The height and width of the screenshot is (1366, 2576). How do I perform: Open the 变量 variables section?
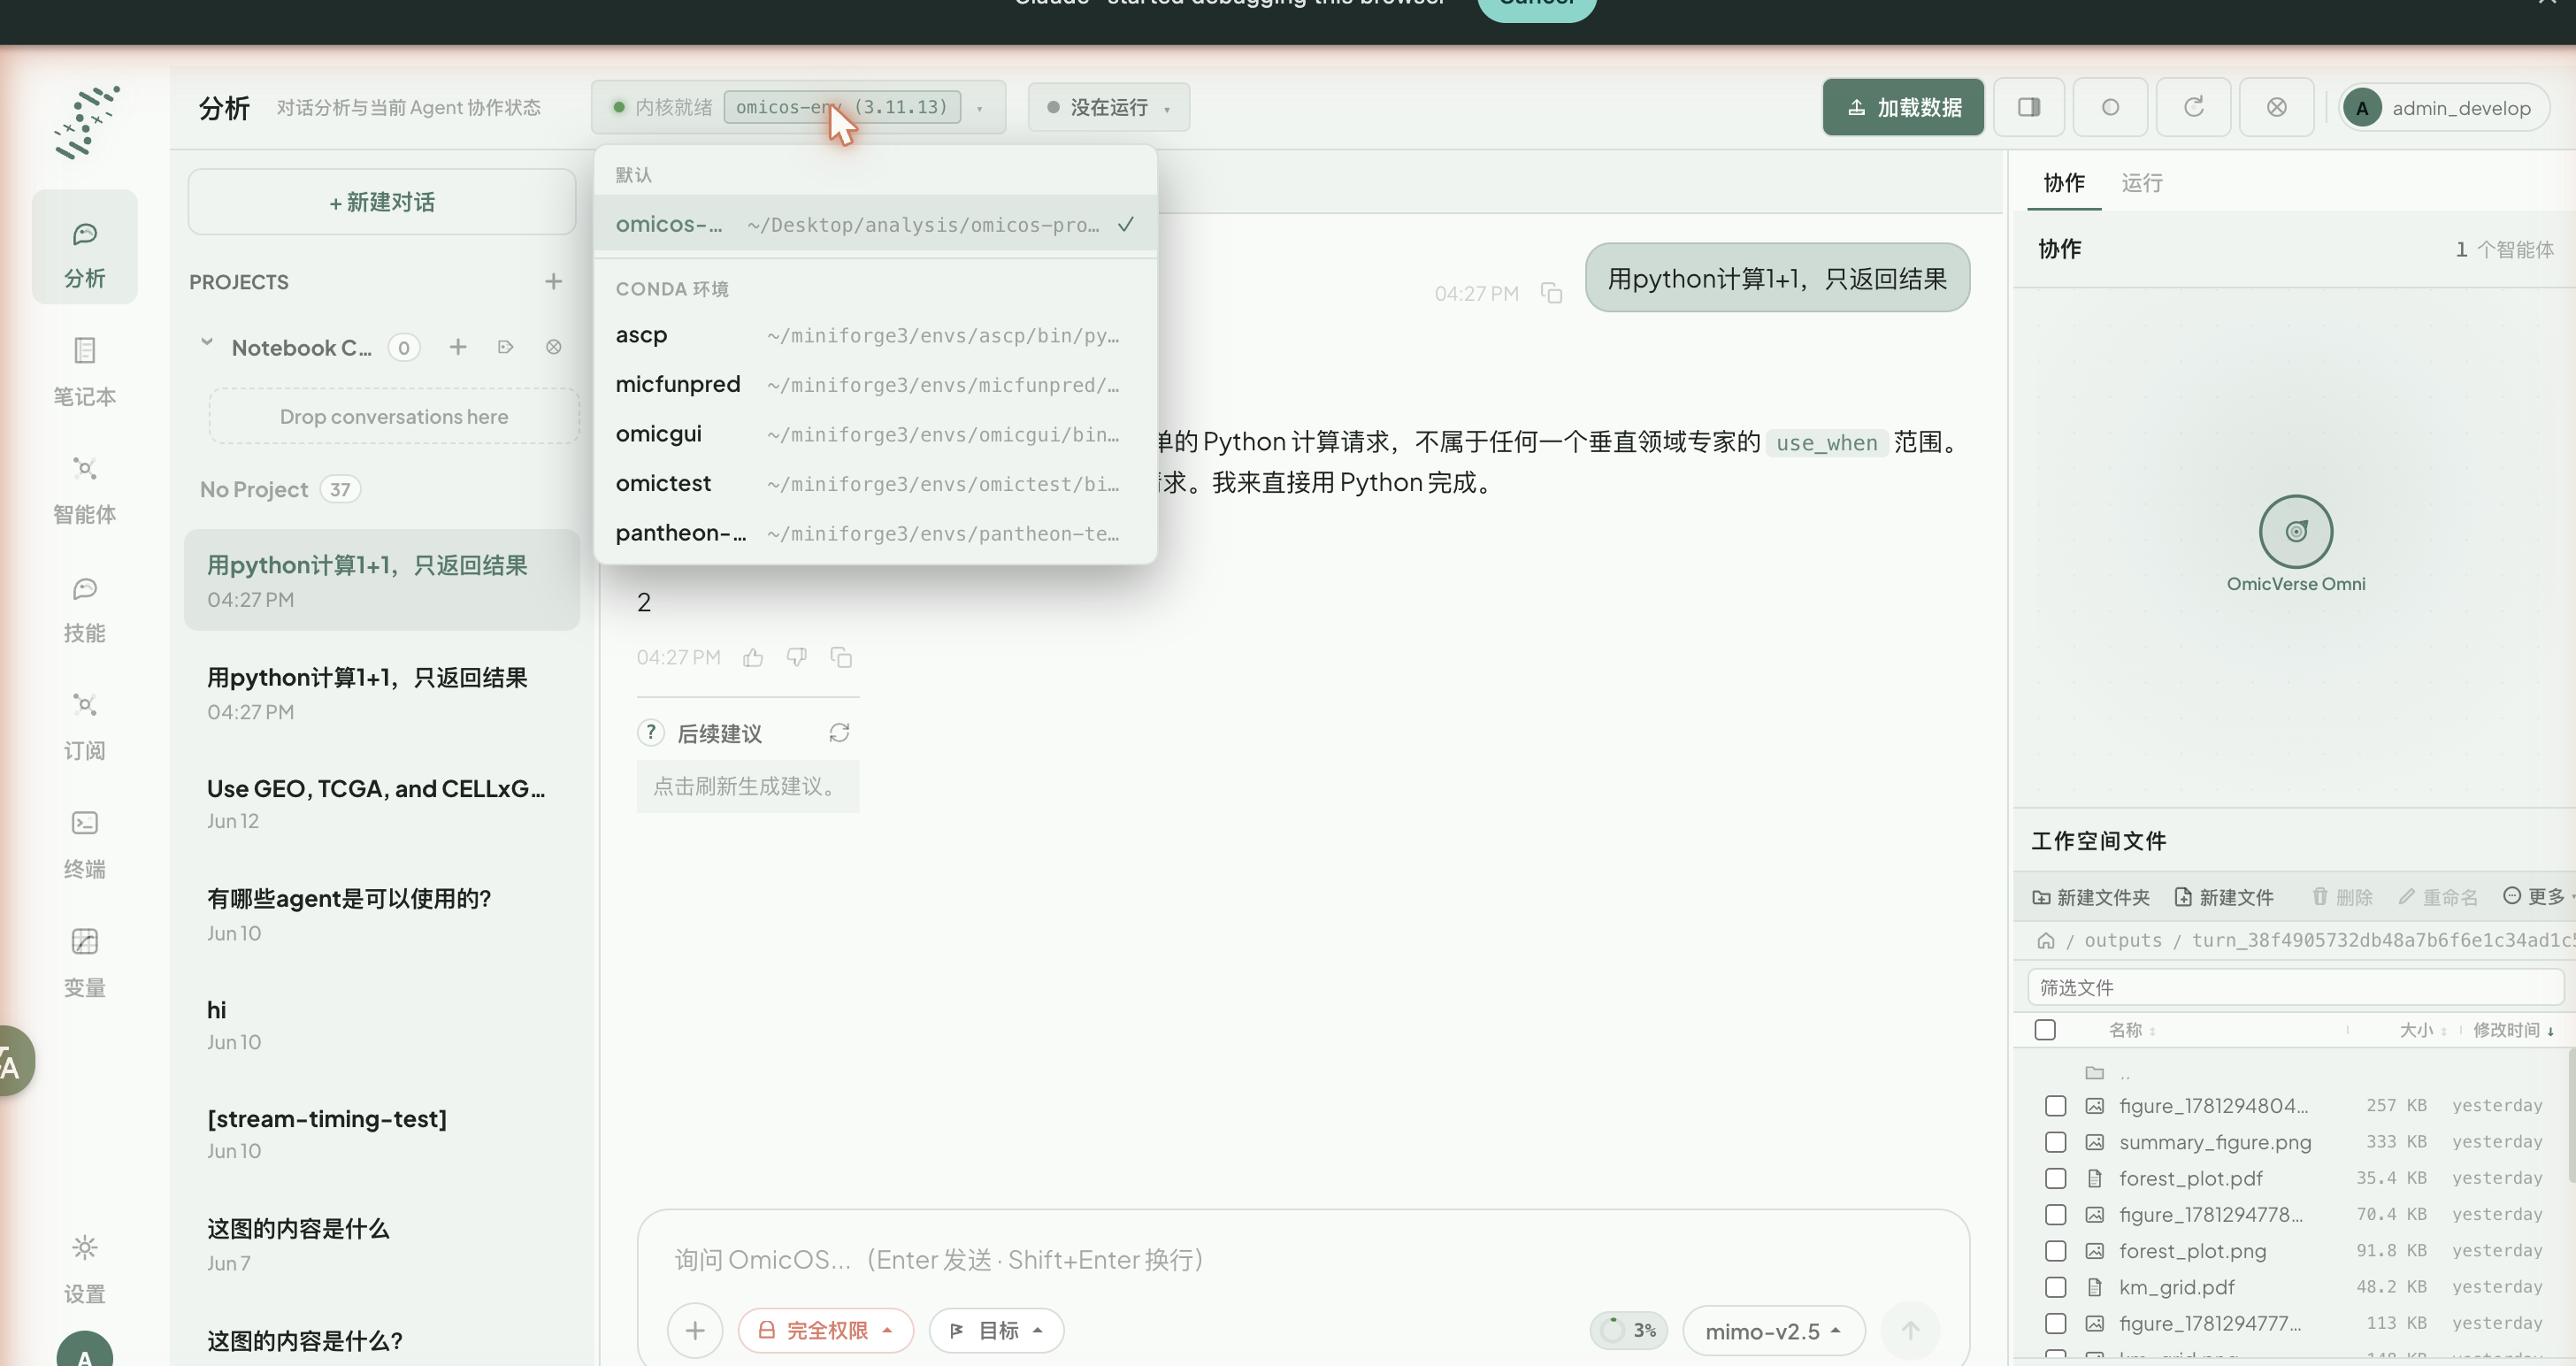[84, 963]
